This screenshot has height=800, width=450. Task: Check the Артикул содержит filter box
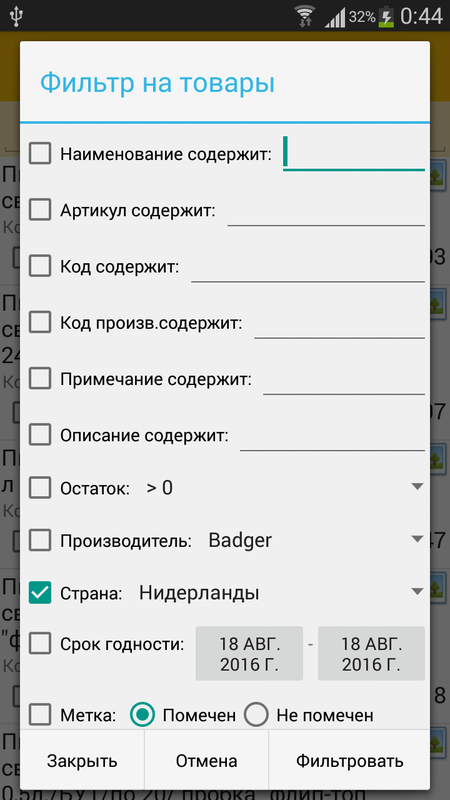[x=40, y=210]
